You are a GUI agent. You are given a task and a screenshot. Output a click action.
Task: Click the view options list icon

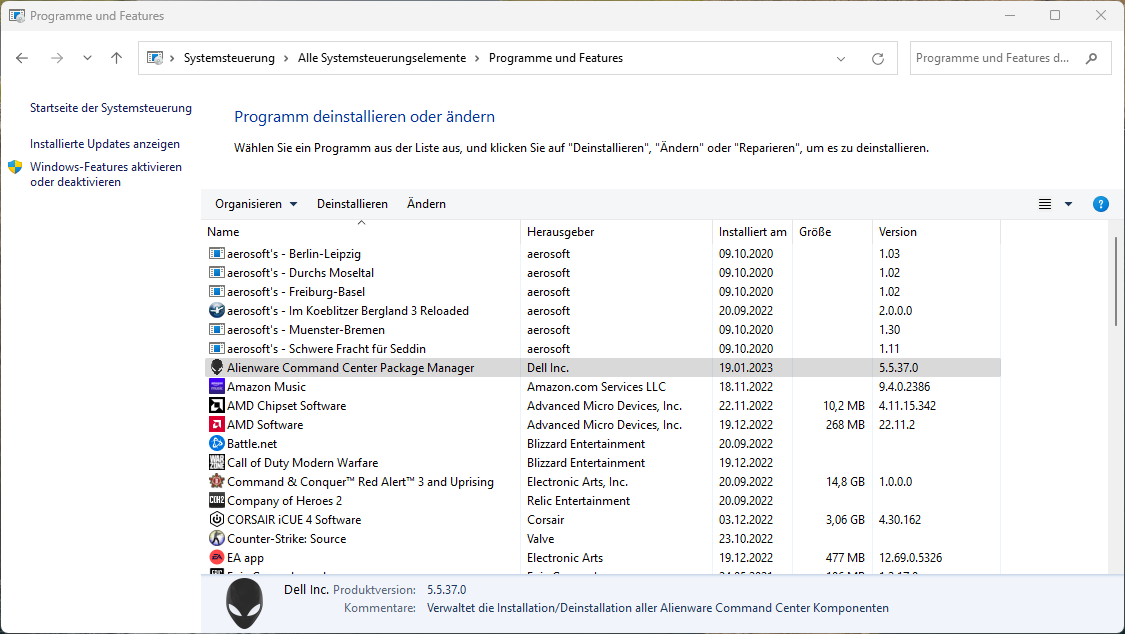click(x=1045, y=204)
